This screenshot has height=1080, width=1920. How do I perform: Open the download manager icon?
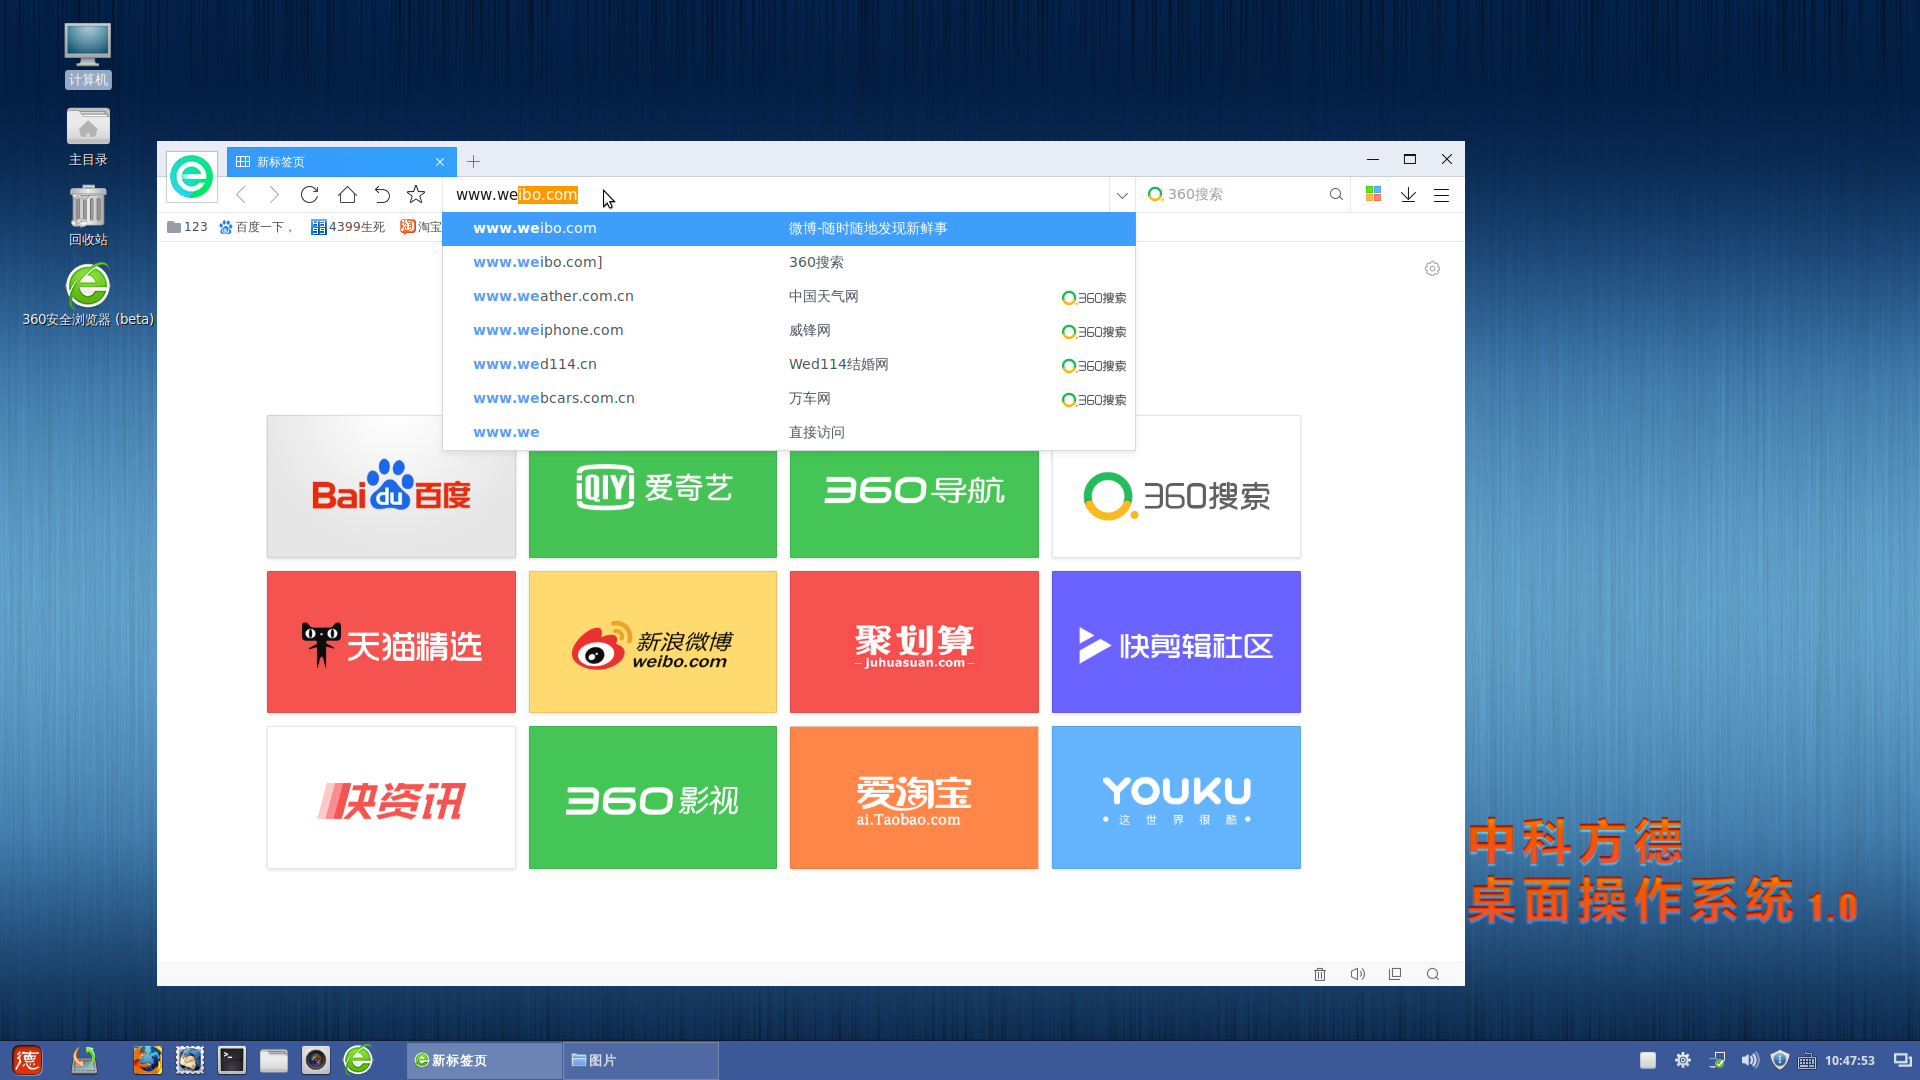click(1408, 194)
